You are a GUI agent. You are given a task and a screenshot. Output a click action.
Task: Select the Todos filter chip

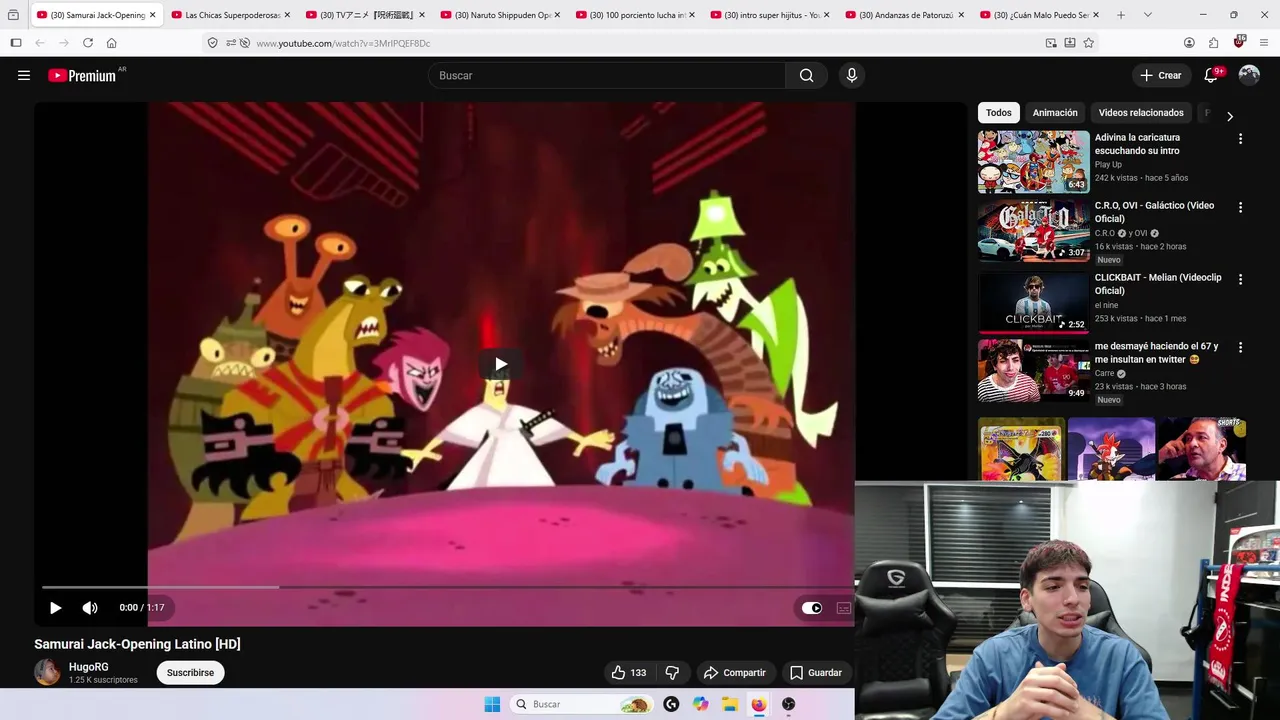998,113
